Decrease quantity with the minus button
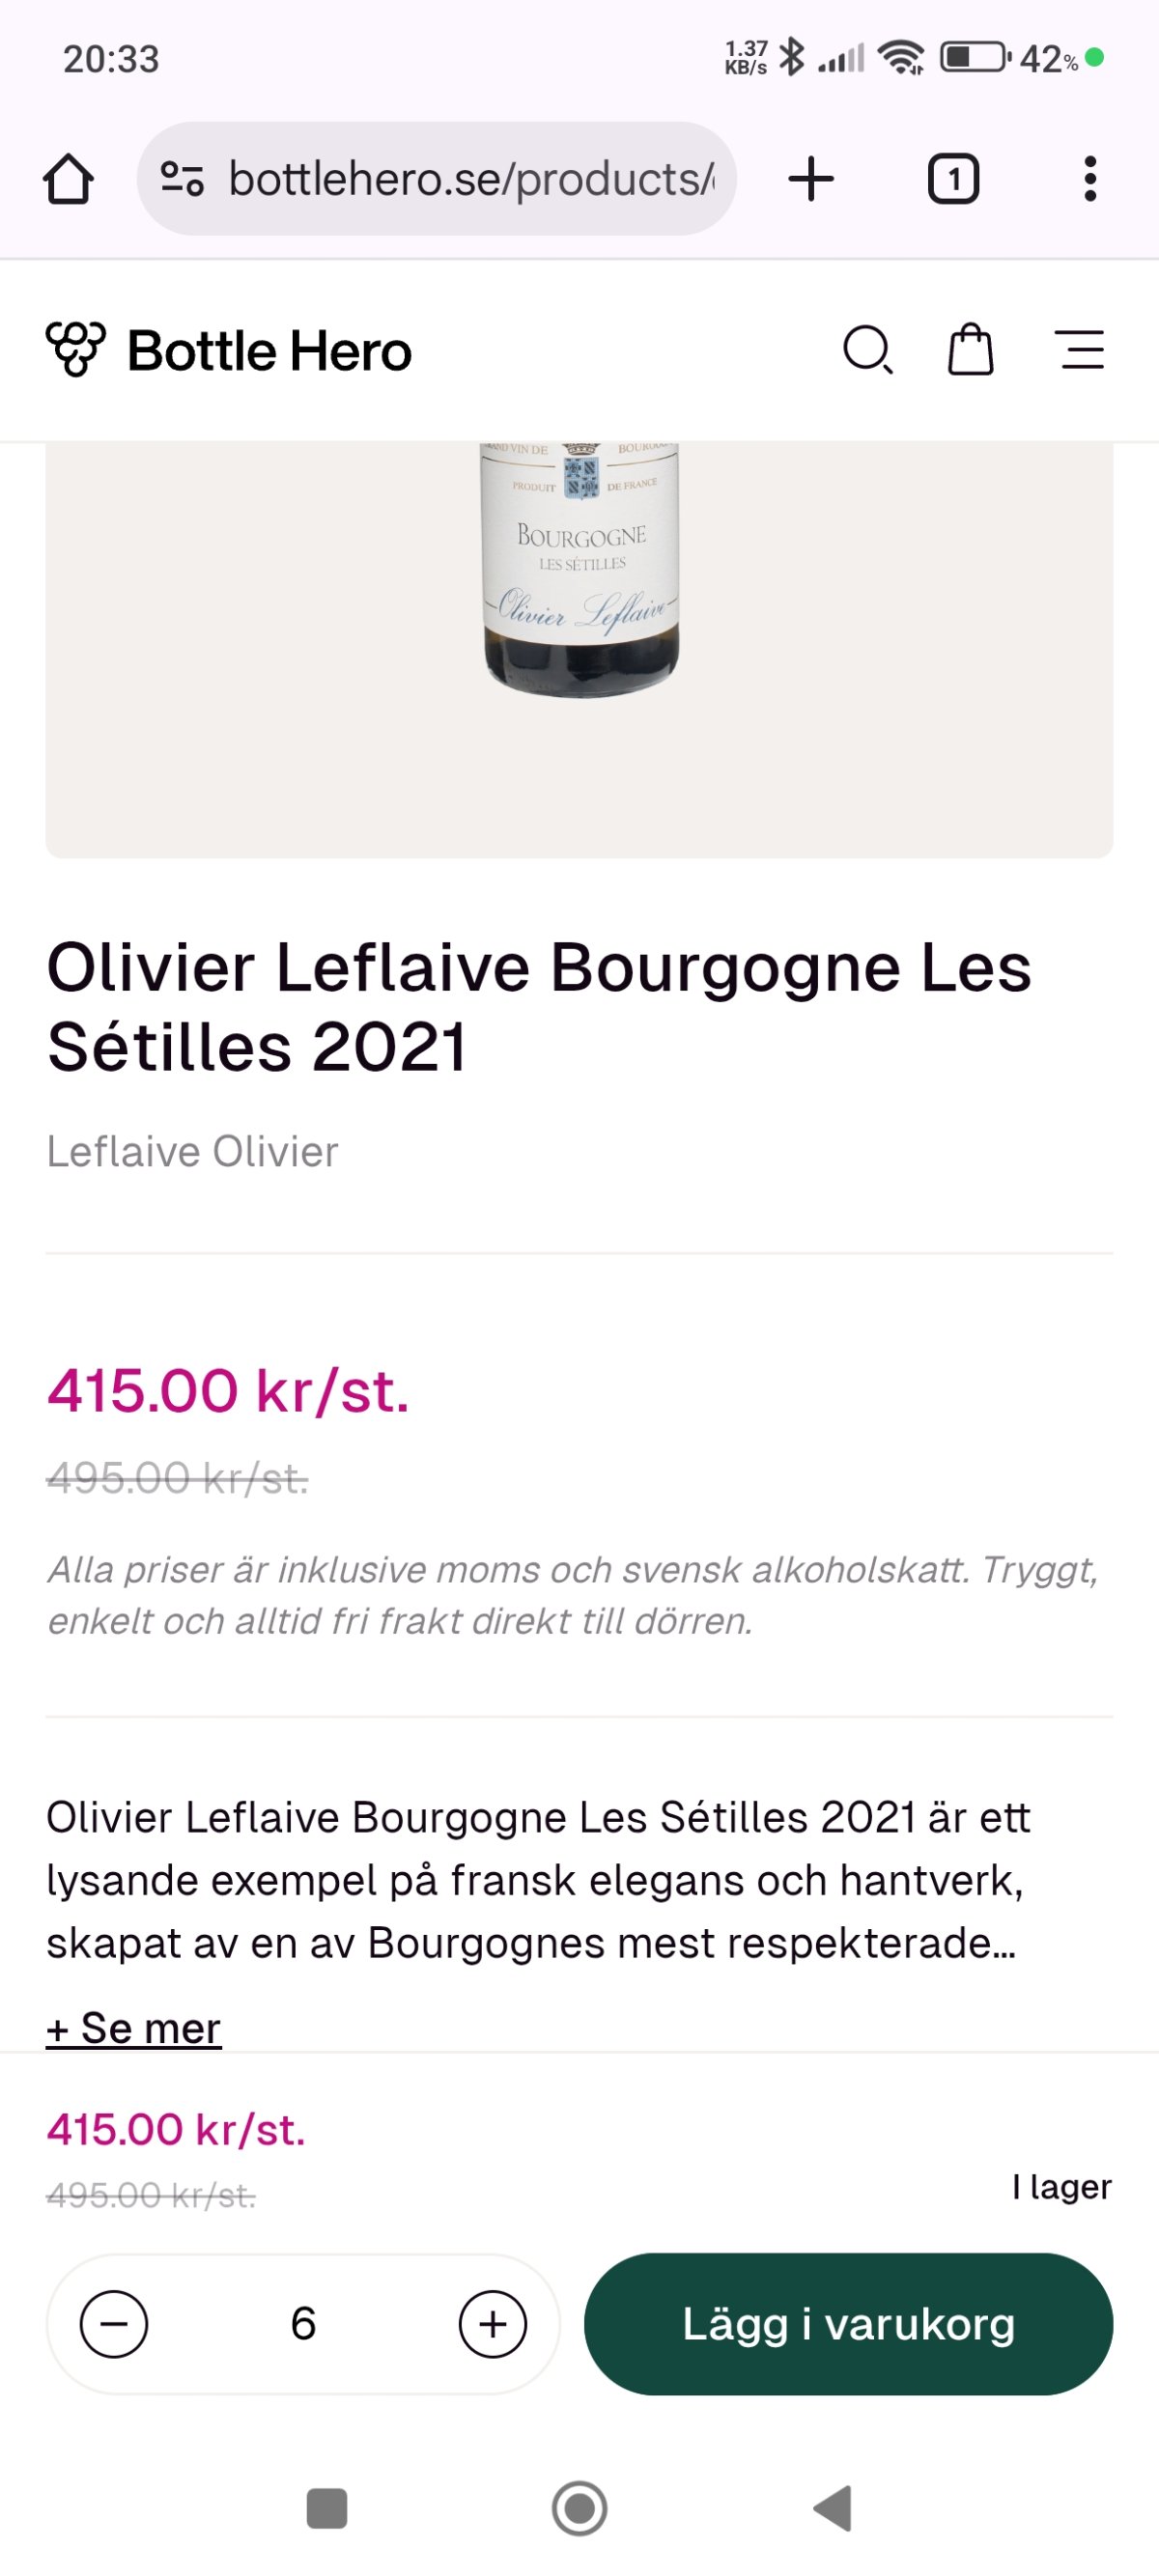Screen dimensions: 1159x2576 114,2324
